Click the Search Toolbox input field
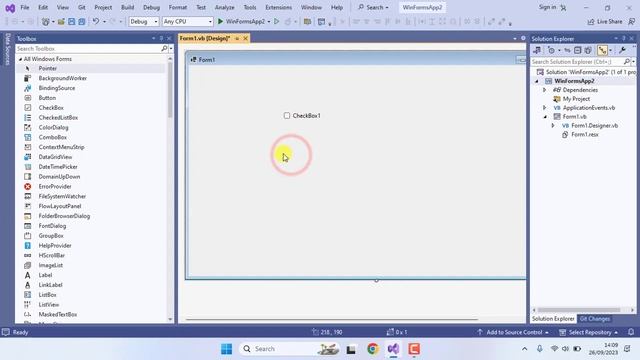Image resolution: width=640 pixels, height=360 pixels. 89,49
